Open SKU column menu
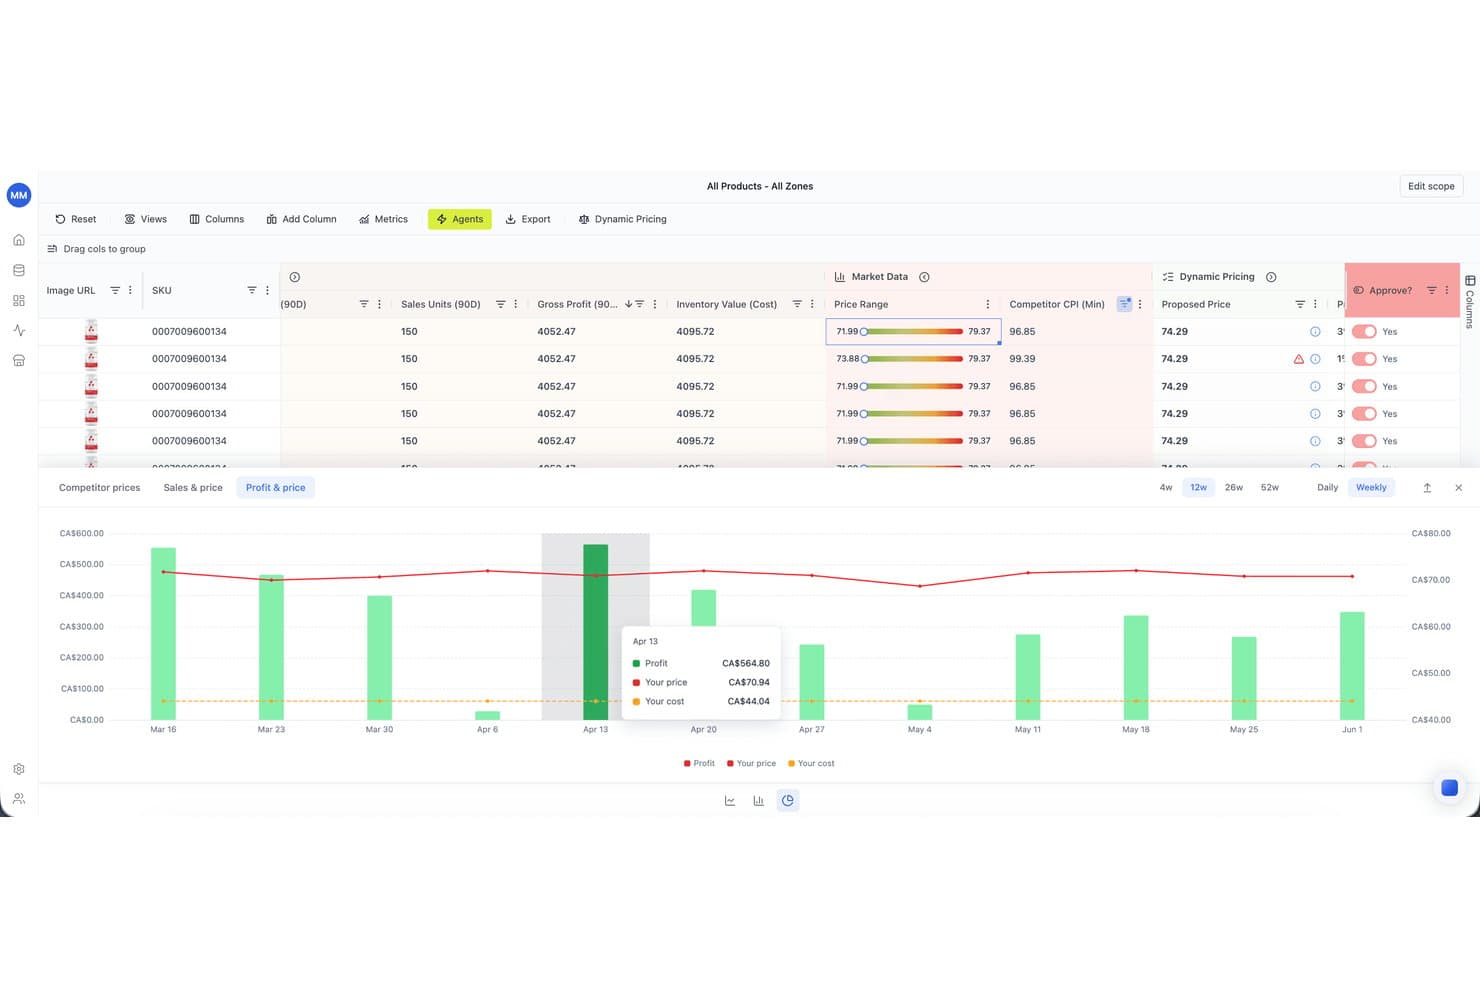 pos(267,290)
